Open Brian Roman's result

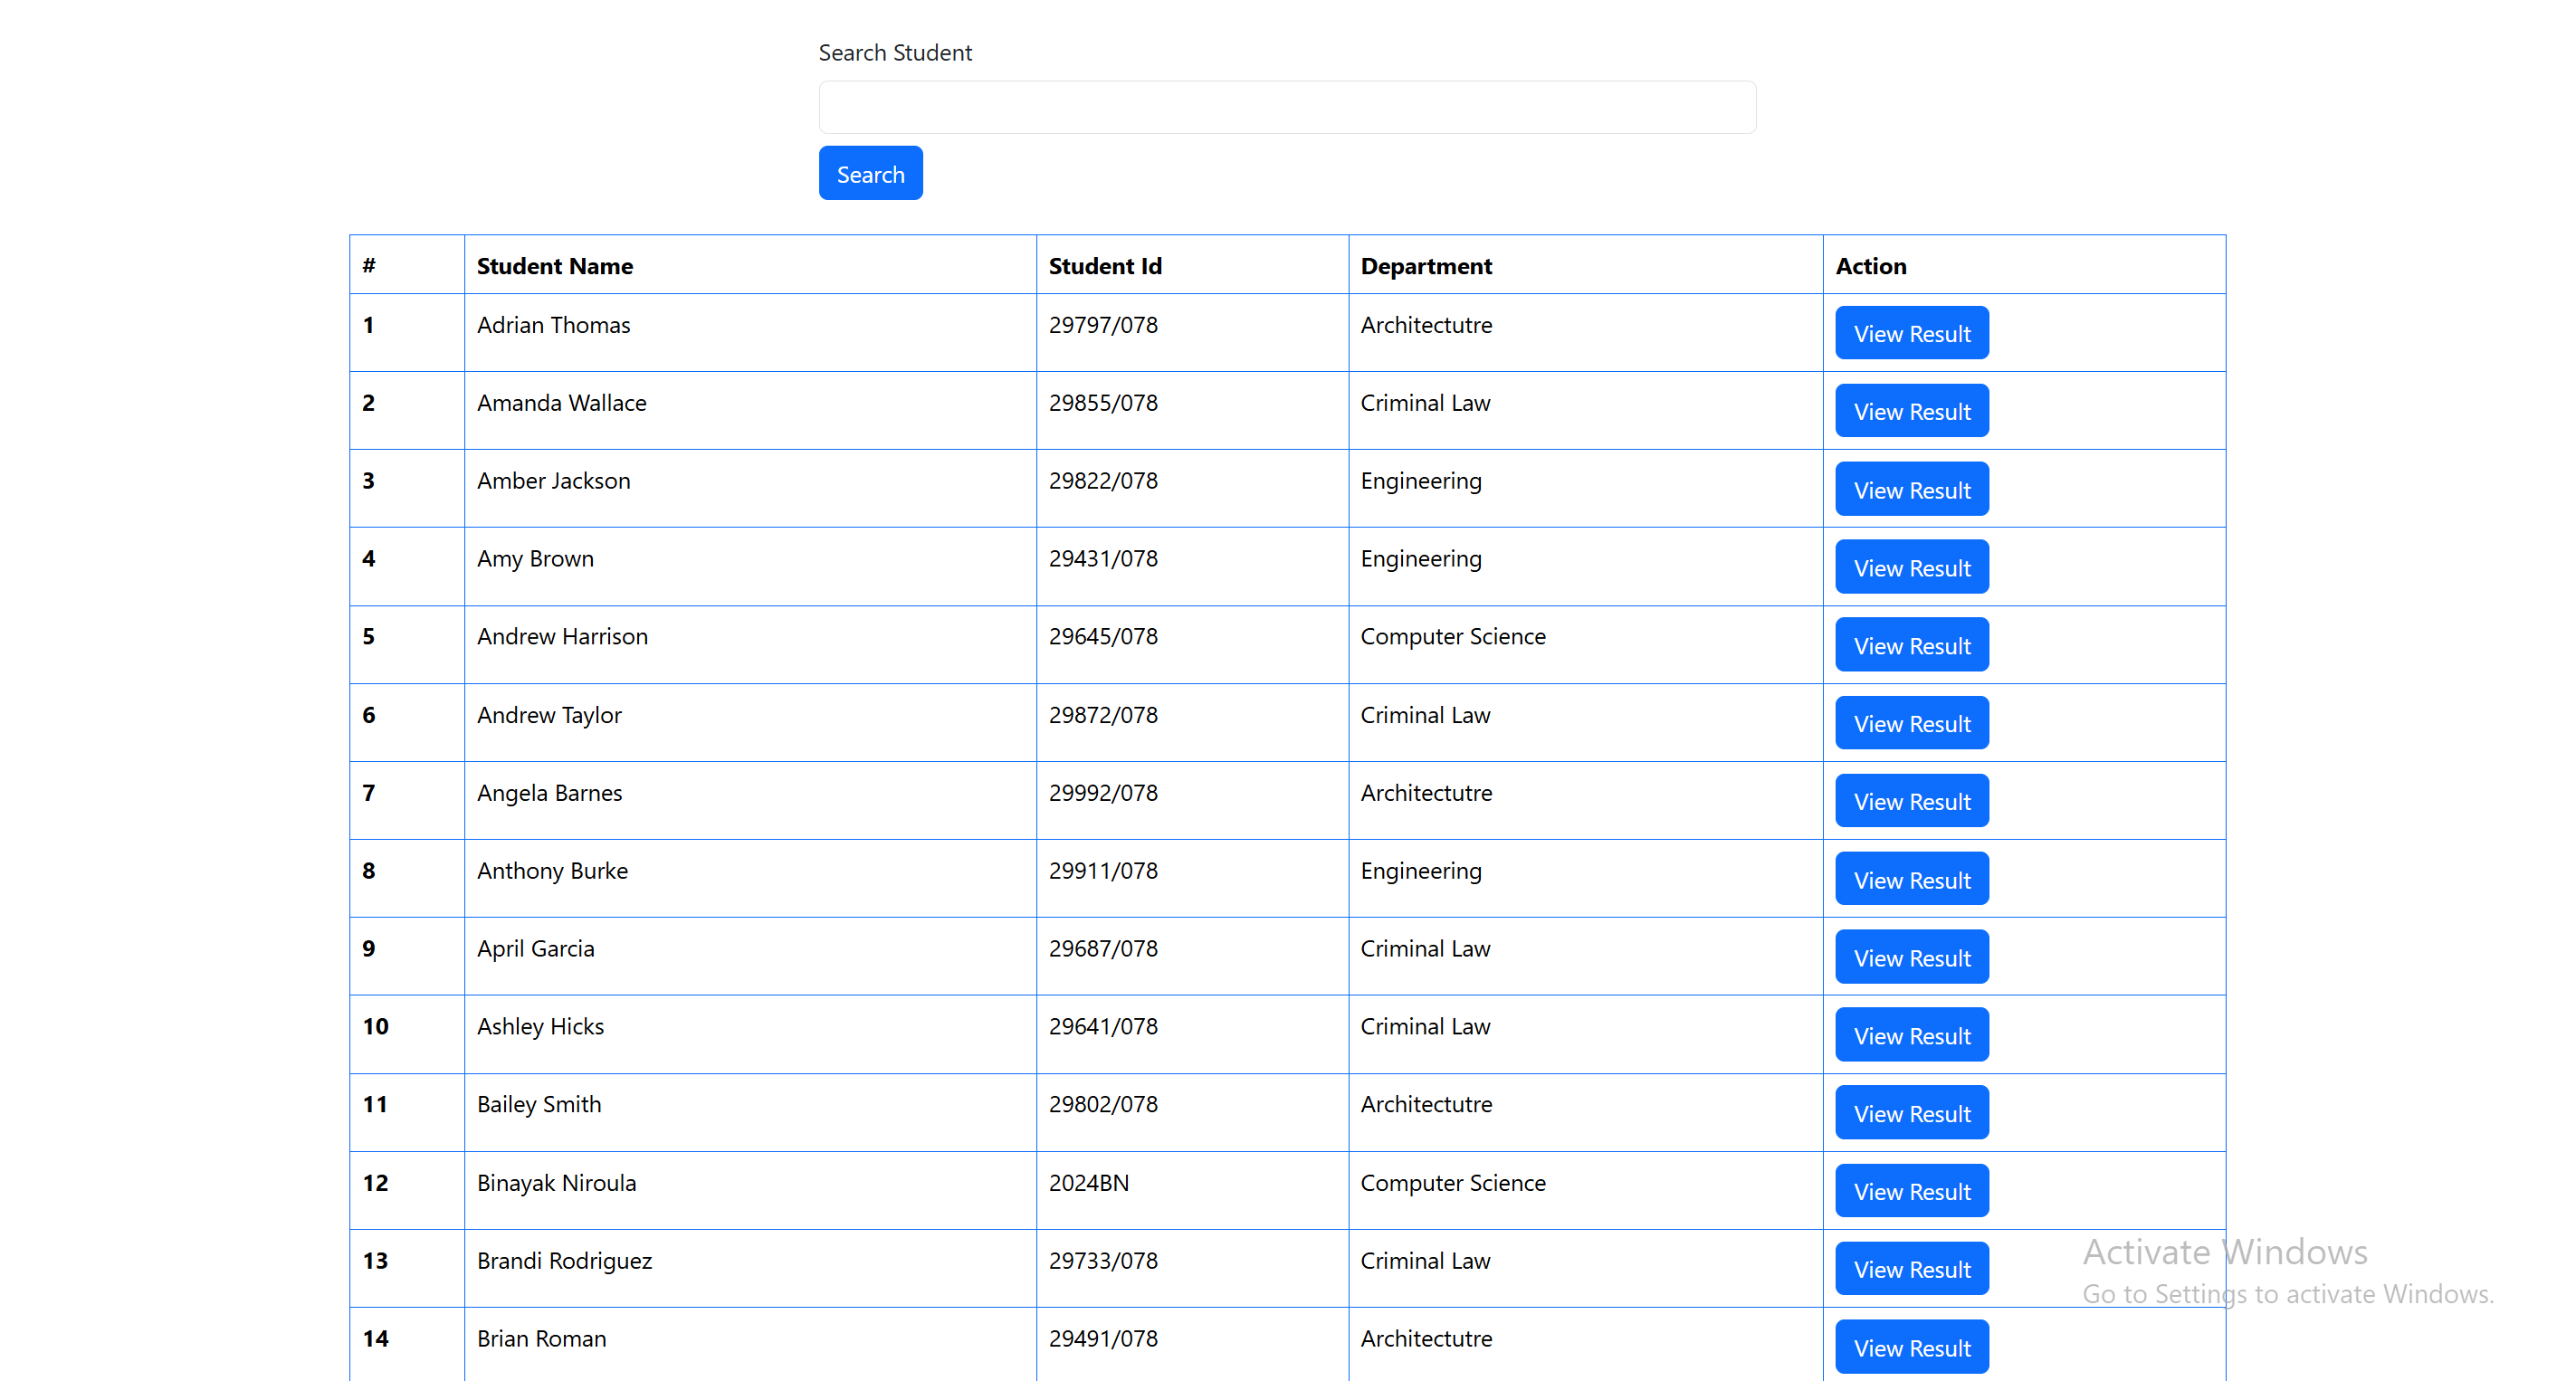click(x=1911, y=1347)
